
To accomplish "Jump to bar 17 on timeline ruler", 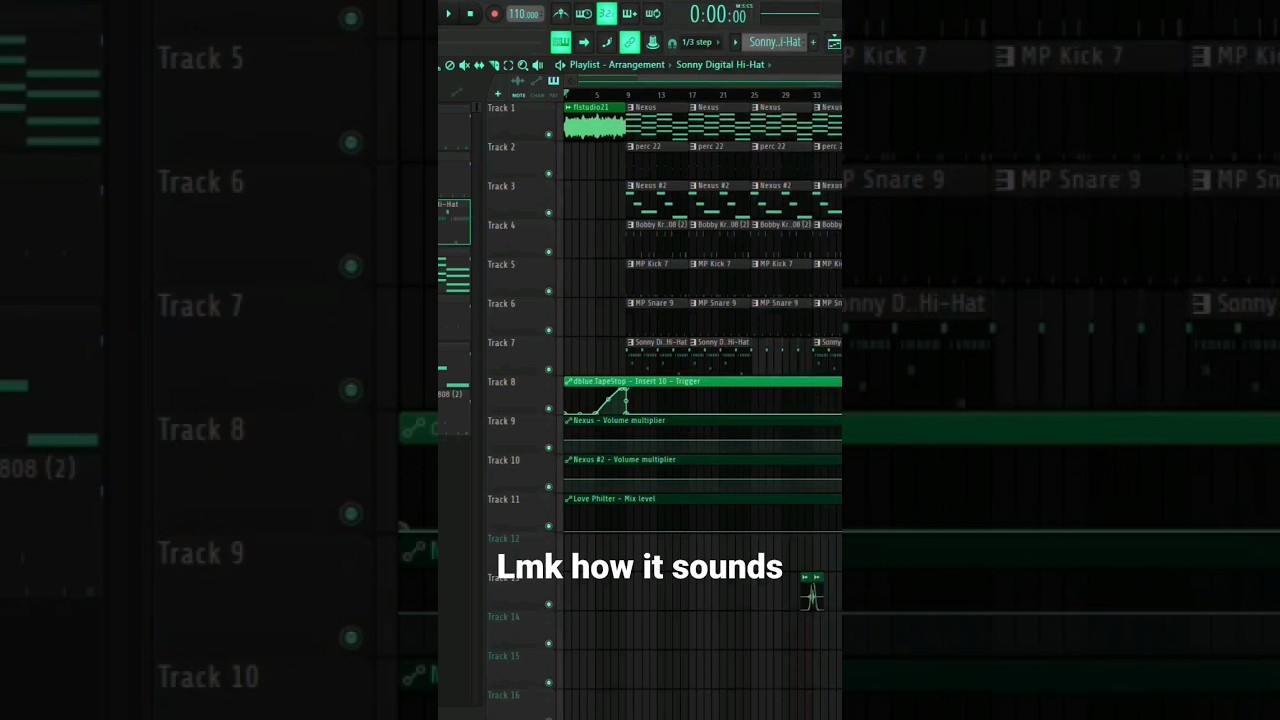I will click(x=691, y=95).
